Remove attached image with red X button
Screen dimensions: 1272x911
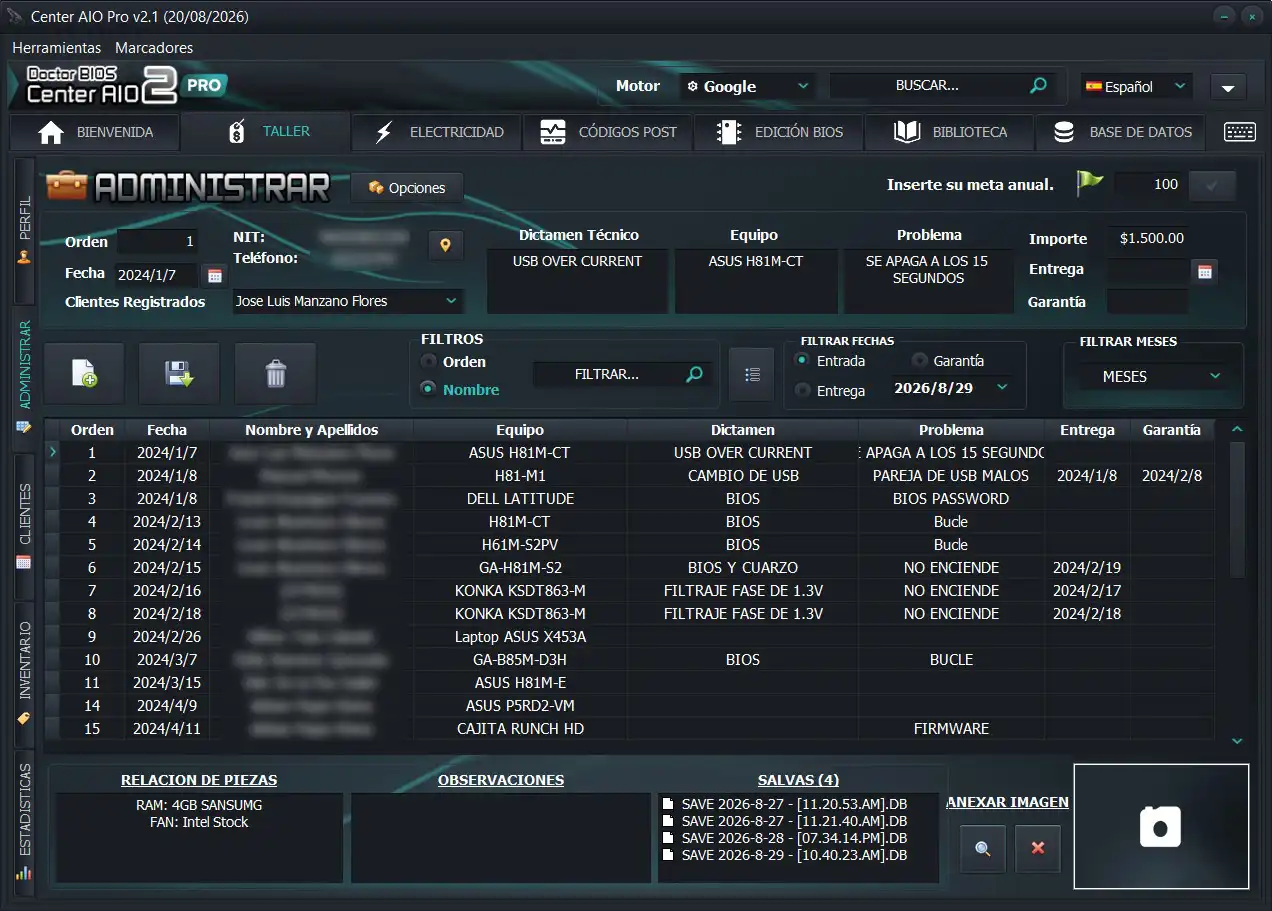[1037, 848]
